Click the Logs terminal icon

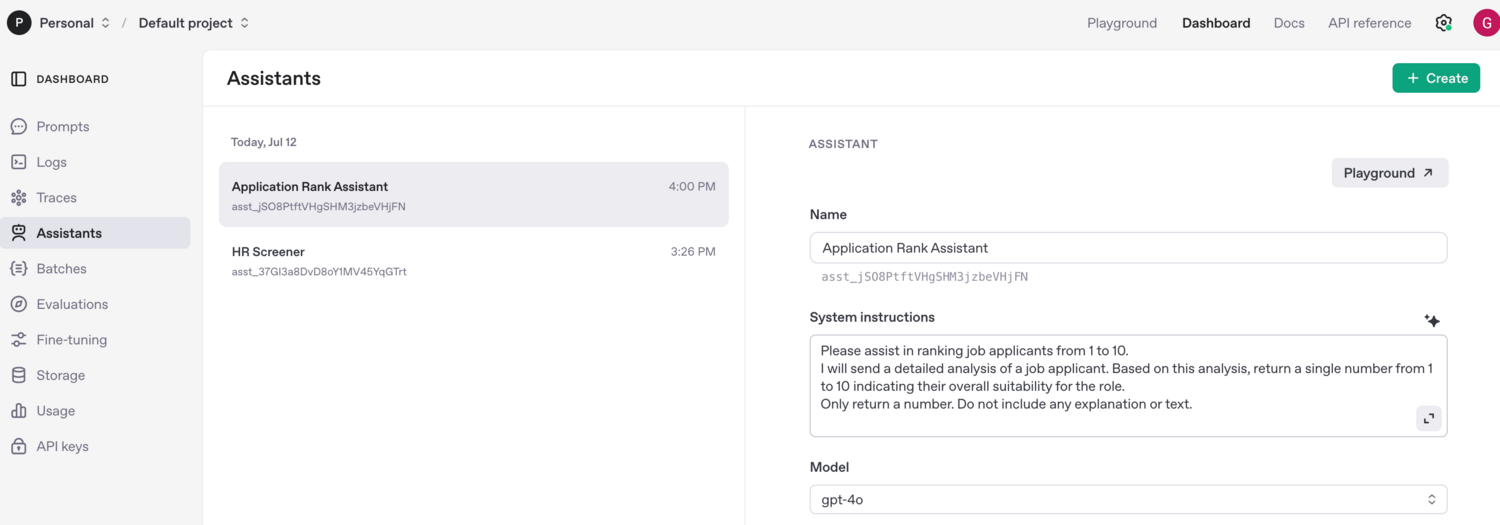tap(18, 162)
